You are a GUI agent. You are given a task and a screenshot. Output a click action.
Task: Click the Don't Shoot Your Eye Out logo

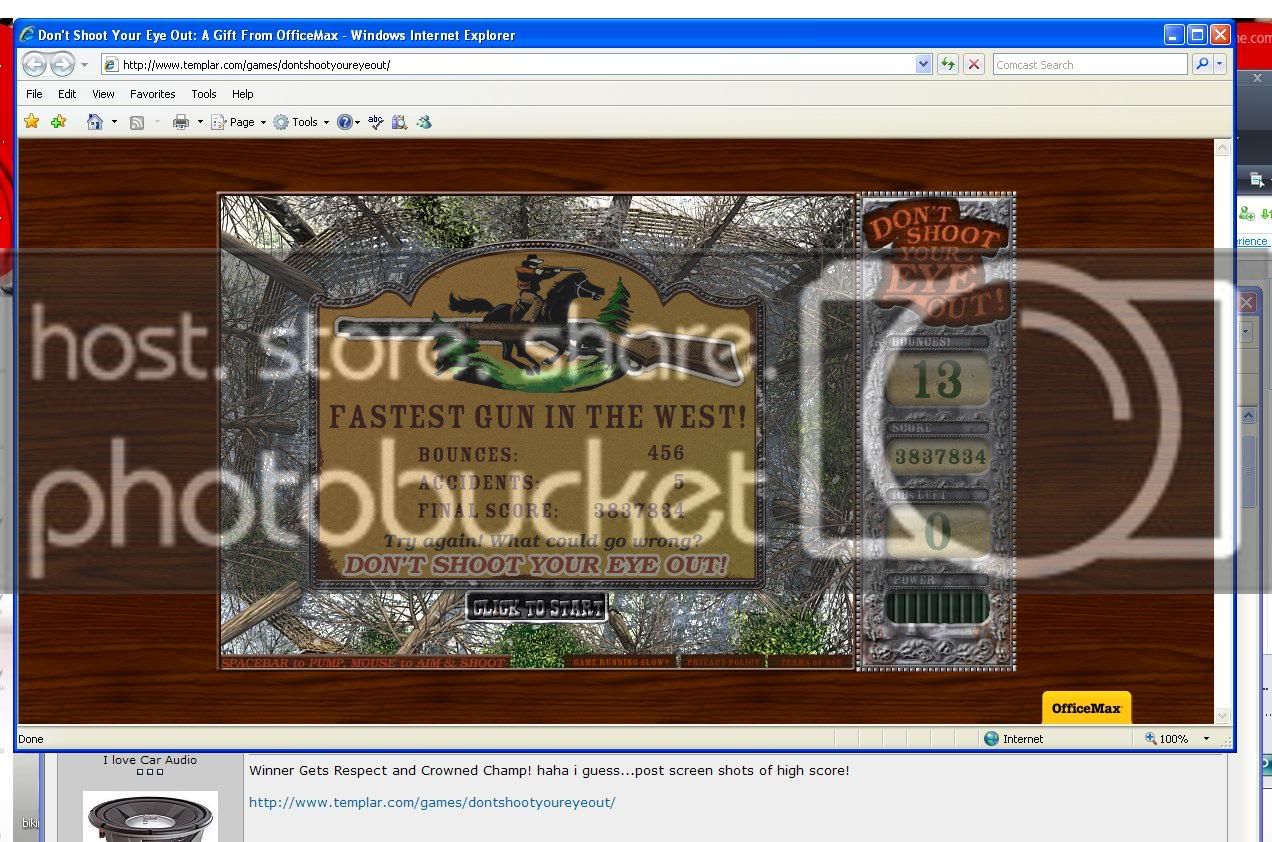point(936,260)
